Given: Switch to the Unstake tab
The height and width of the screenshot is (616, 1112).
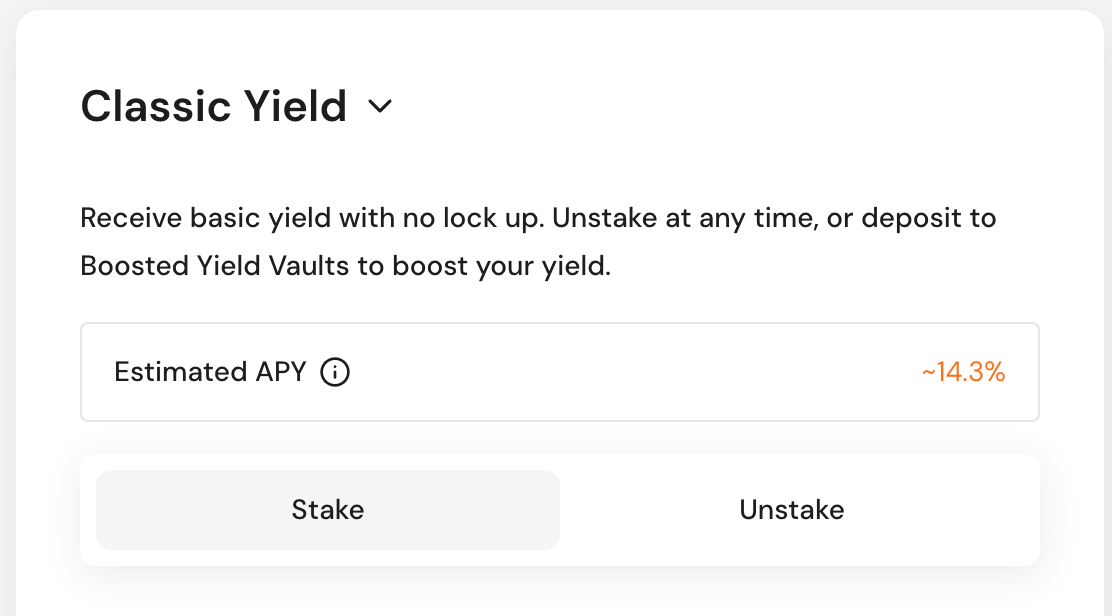Looking at the screenshot, I should point(791,510).
